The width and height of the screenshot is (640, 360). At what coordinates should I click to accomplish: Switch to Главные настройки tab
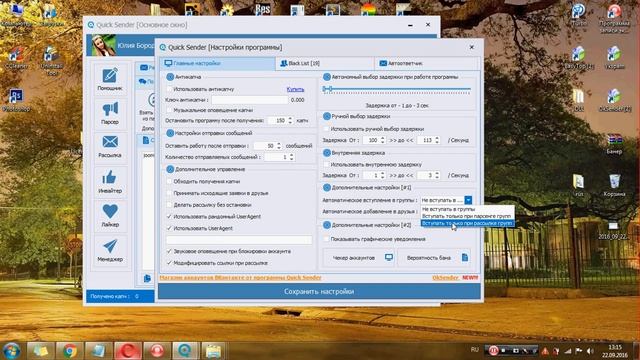tap(218, 63)
